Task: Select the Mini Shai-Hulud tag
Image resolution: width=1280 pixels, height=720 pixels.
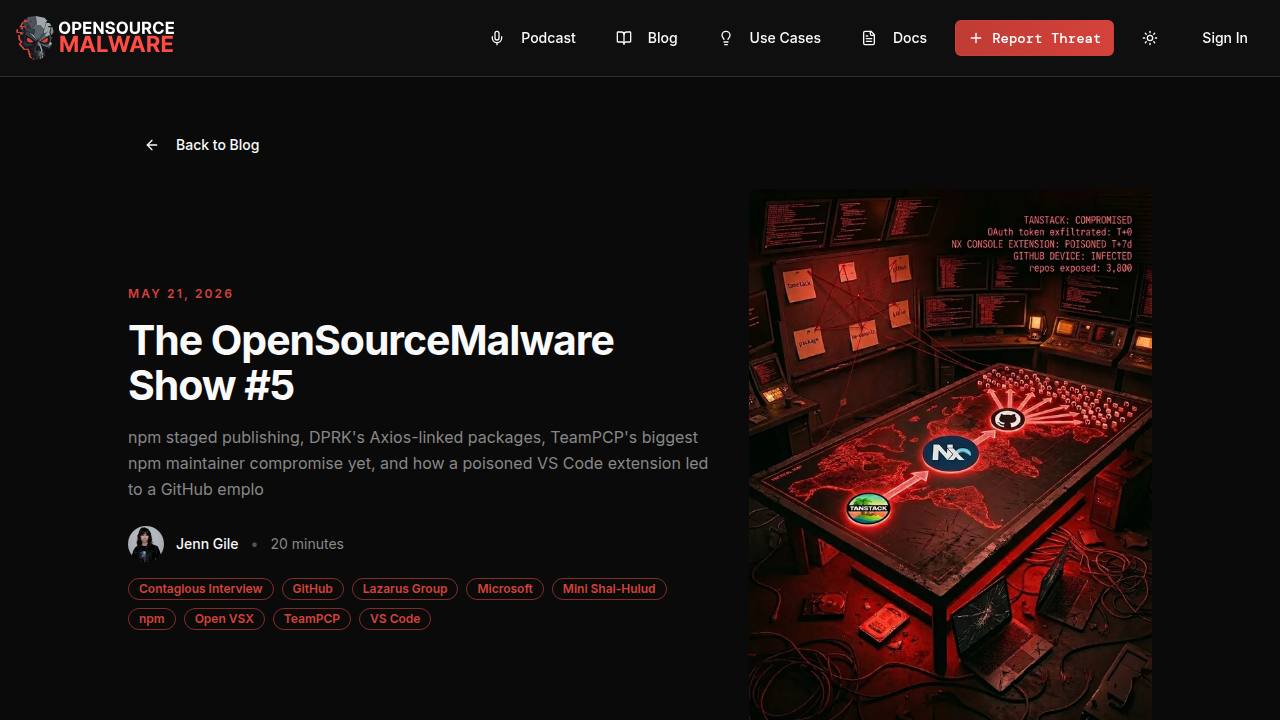Action: click(x=609, y=589)
